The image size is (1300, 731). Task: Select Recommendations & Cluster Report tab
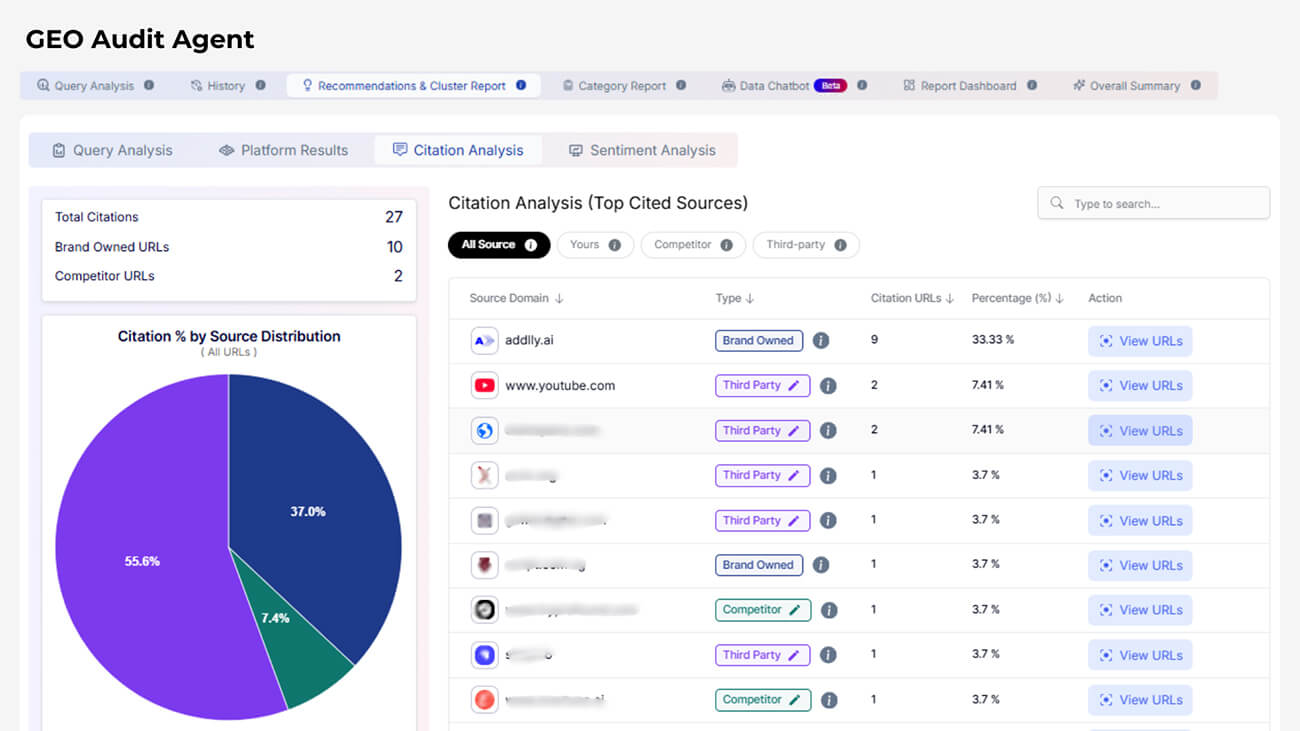(412, 86)
